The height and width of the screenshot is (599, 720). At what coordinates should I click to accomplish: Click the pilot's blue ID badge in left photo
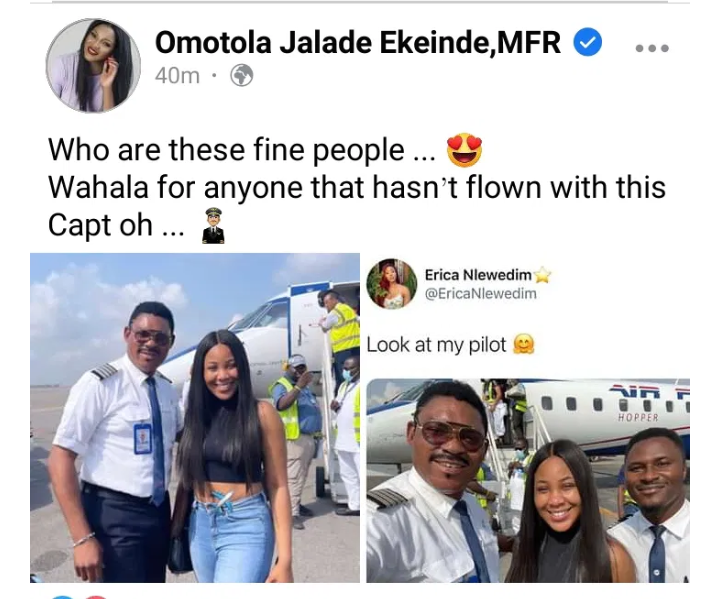(x=143, y=439)
